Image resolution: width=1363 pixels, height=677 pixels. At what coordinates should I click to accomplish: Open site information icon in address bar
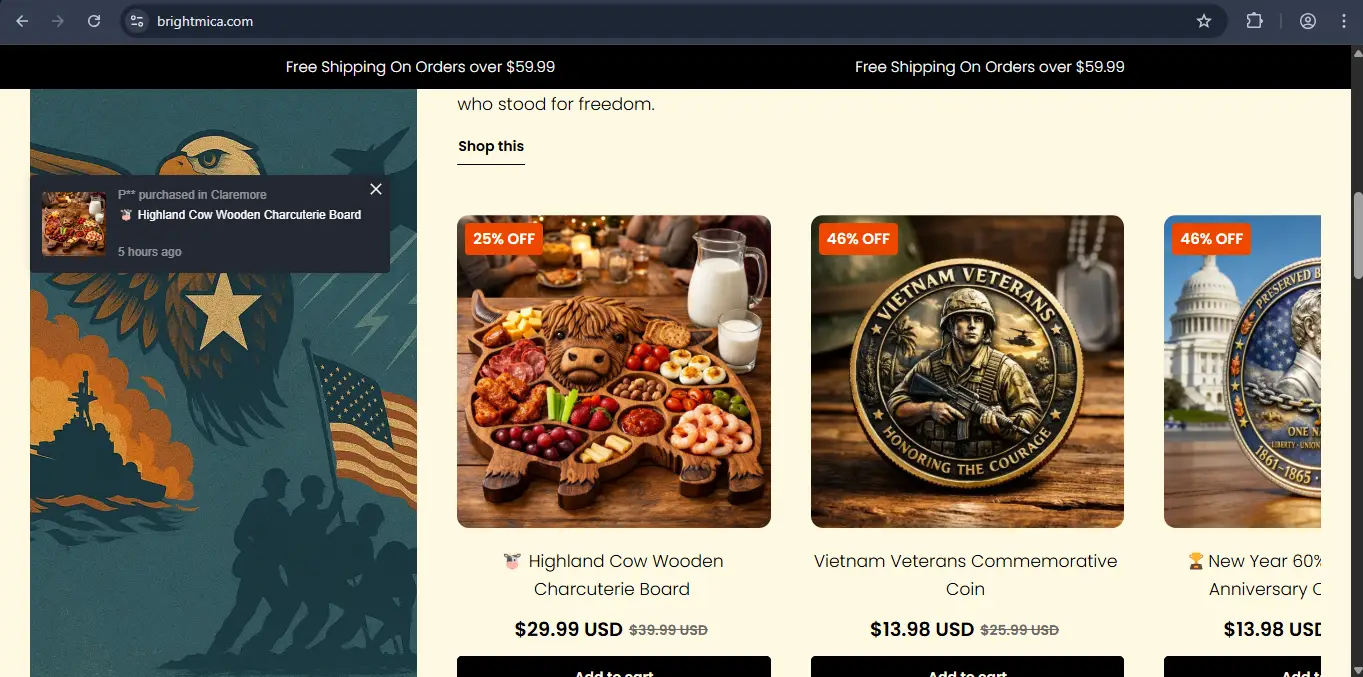[x=137, y=21]
